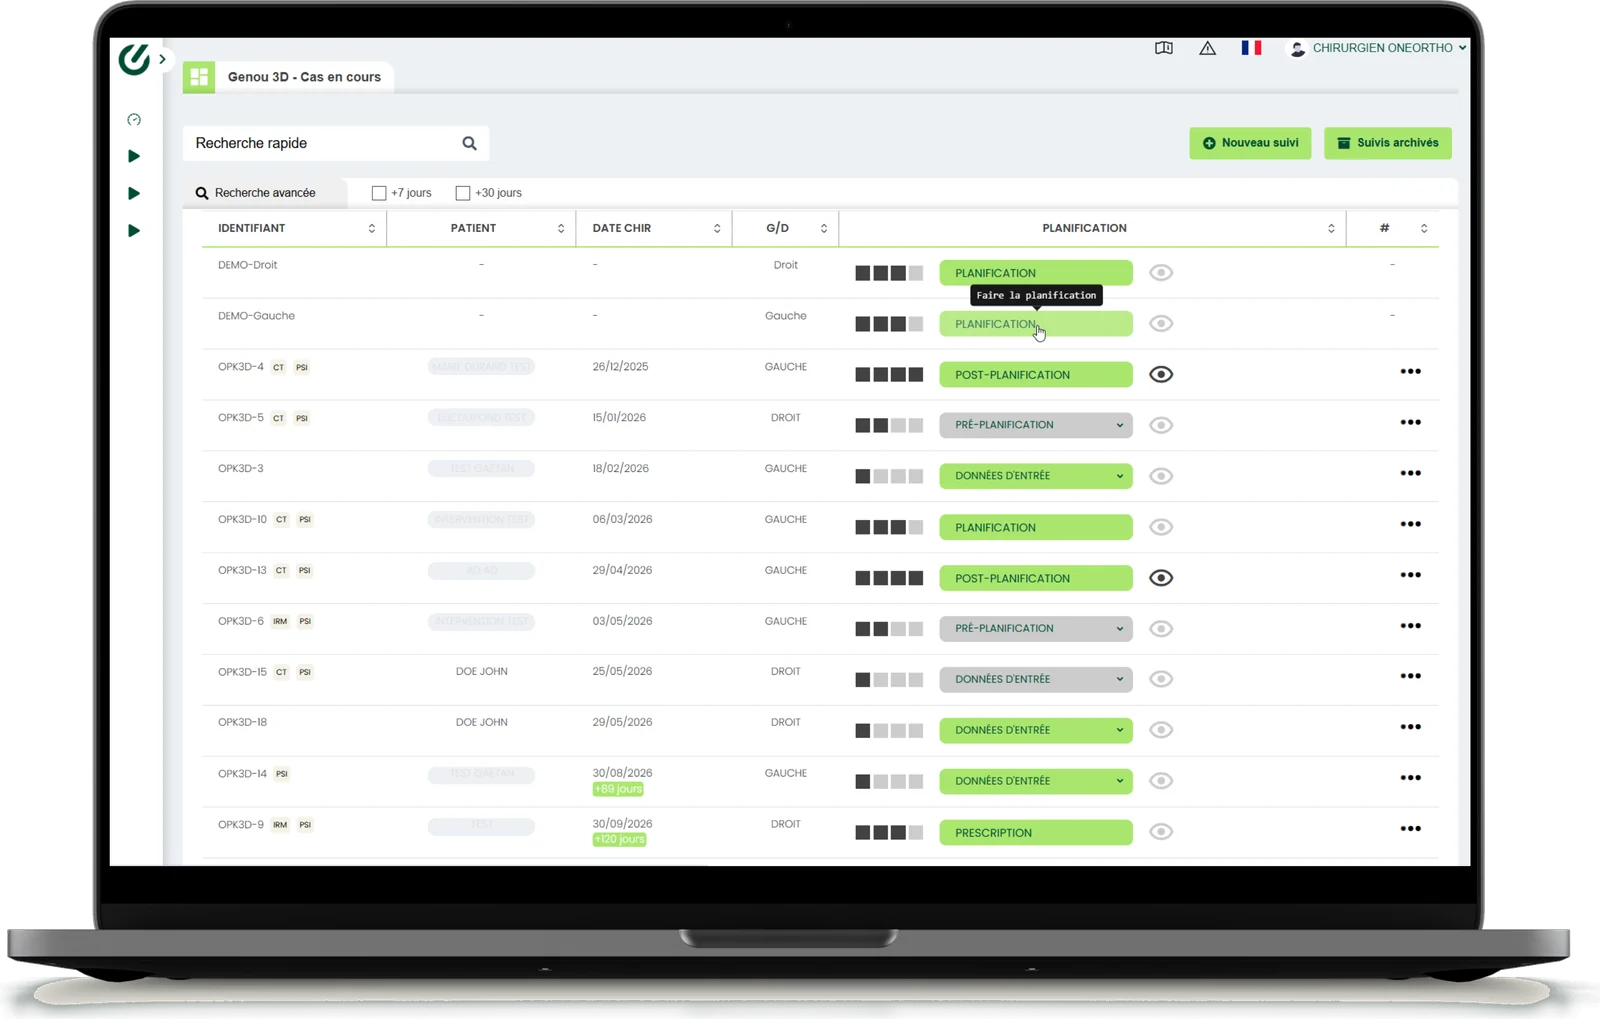Open DONNÉES D'ENTRÉE dropdown for OPK3D-3
This screenshot has width=1600, height=1019.
1036,476
